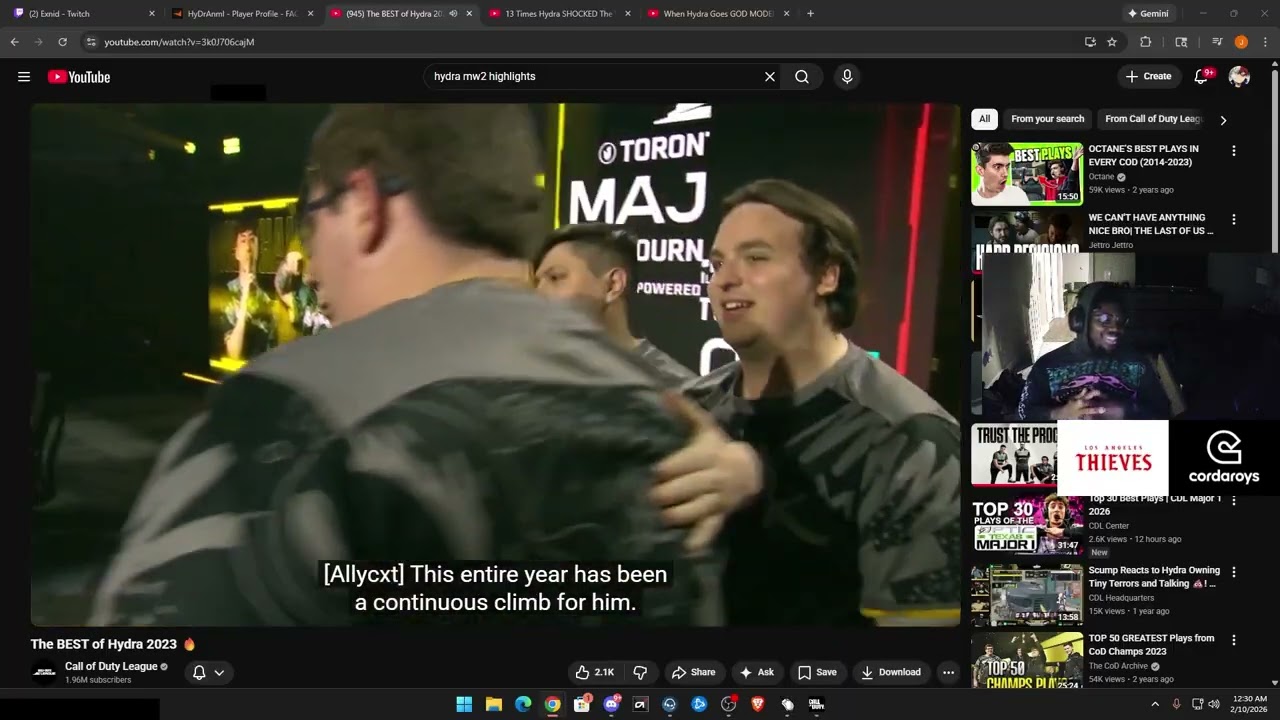The height and width of the screenshot is (720, 1280).
Task: Open the YouTube guide hamburger menu
Action: 24,77
